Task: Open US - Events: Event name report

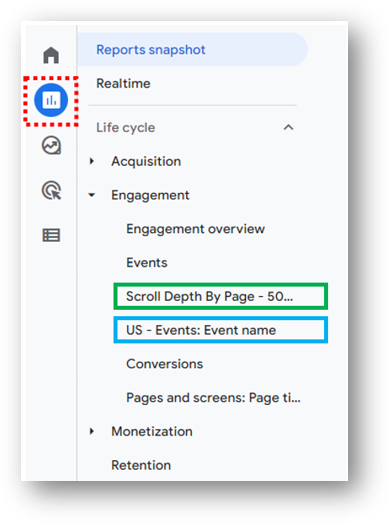Action: point(221,330)
